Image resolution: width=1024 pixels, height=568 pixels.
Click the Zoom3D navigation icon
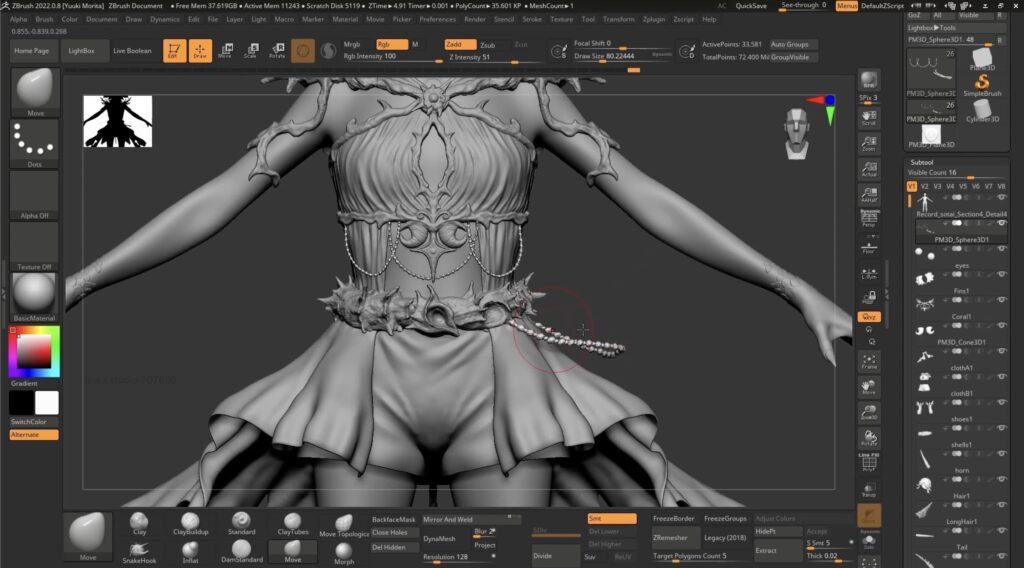pos(869,412)
